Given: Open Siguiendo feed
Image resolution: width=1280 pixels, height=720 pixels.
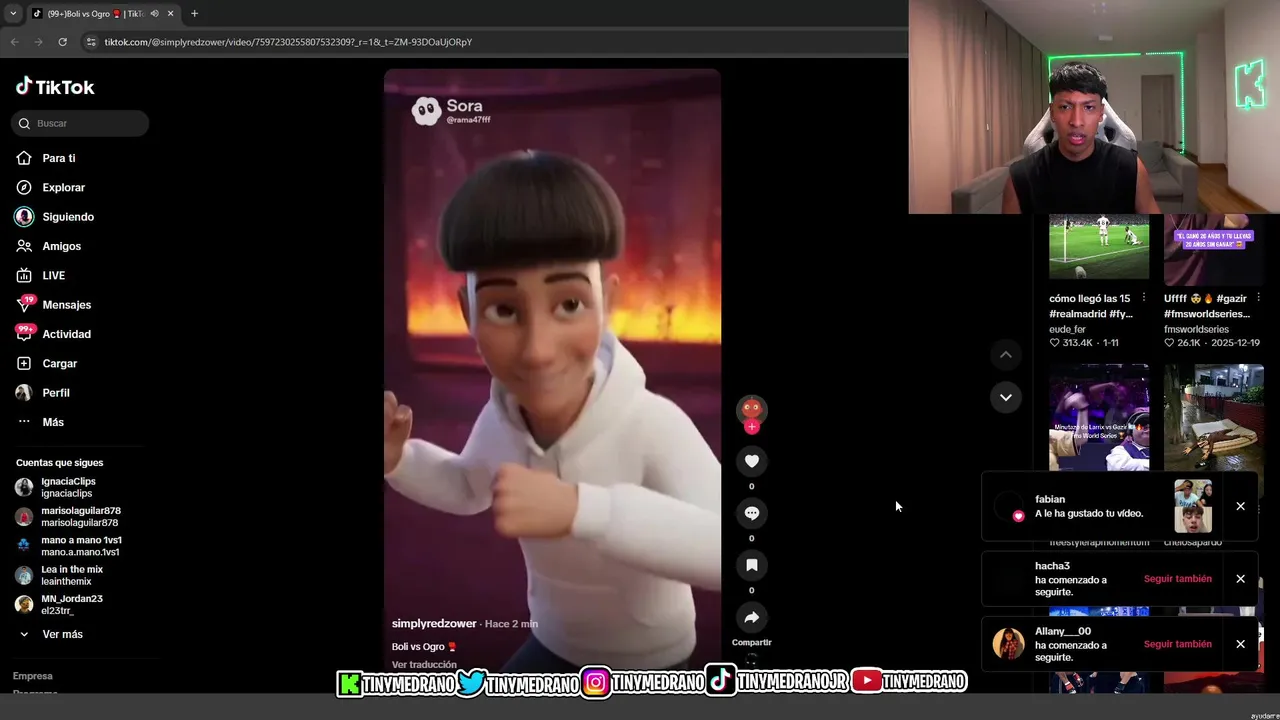Looking at the screenshot, I should 67,217.
